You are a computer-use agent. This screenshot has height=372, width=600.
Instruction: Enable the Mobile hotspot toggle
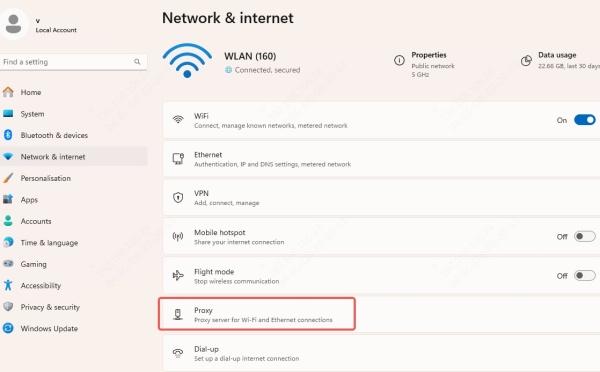584,236
